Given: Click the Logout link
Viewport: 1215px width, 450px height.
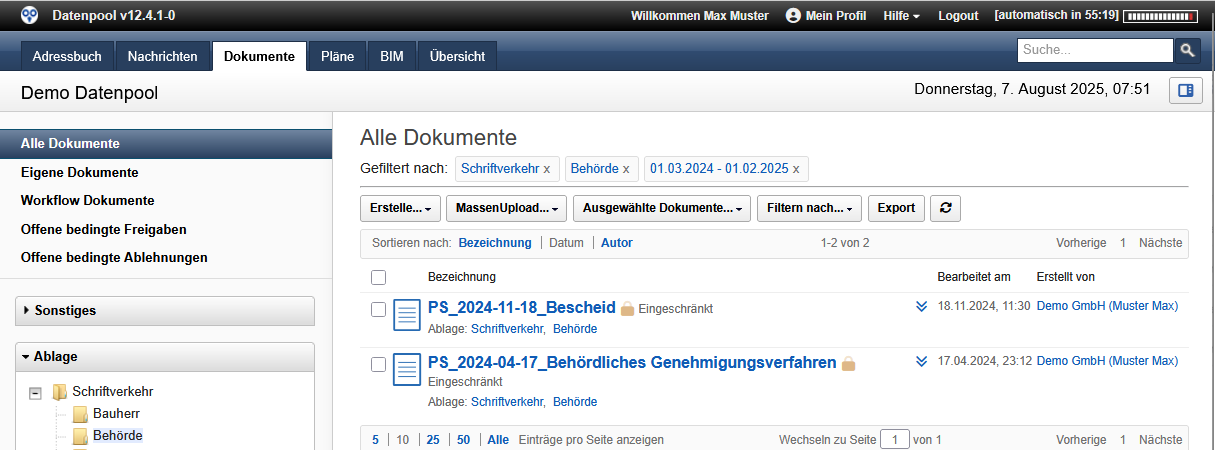Looking at the screenshot, I should tap(958, 16).
